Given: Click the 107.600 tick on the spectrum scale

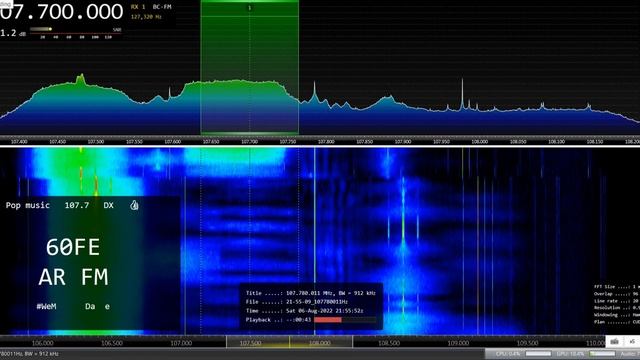Looking at the screenshot, I should (173, 142).
